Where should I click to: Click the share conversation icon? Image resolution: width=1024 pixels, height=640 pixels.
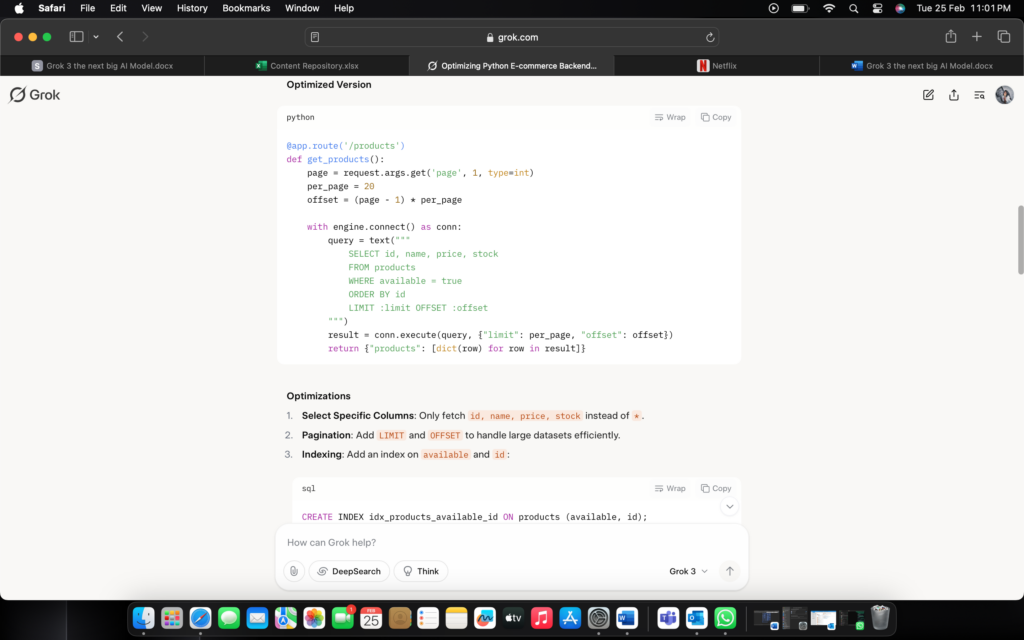[x=954, y=95]
